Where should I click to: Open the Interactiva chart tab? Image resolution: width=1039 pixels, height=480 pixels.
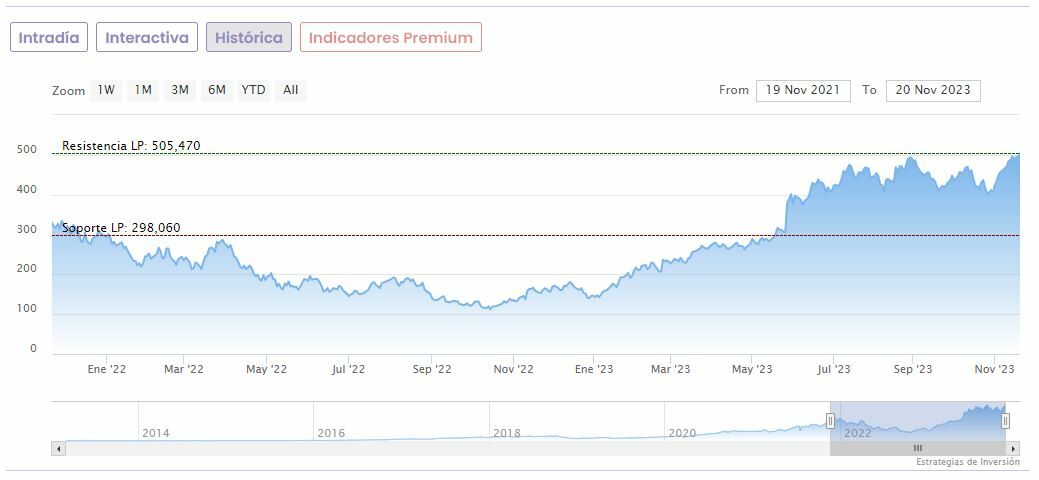point(147,38)
